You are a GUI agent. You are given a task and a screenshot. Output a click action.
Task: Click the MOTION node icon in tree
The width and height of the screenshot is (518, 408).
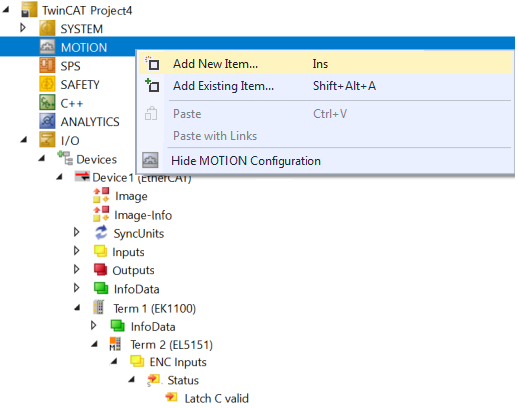47,47
